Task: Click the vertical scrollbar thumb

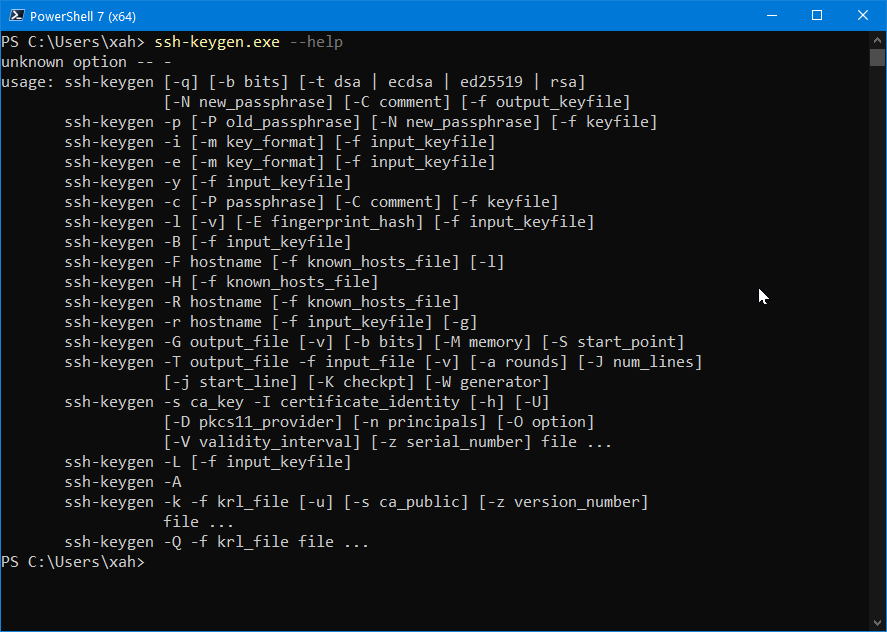Action: 877,58
